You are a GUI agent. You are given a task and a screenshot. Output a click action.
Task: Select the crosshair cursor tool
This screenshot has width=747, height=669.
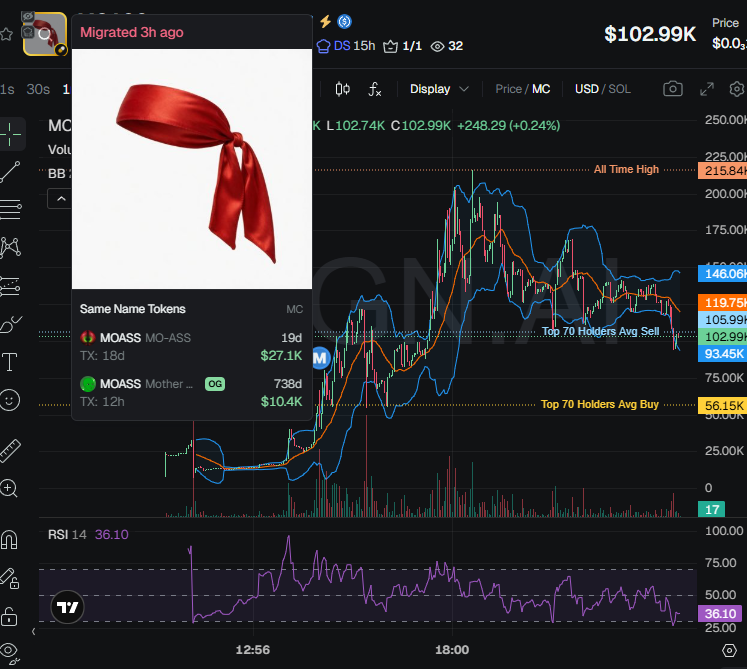pyautogui.click(x=10, y=134)
